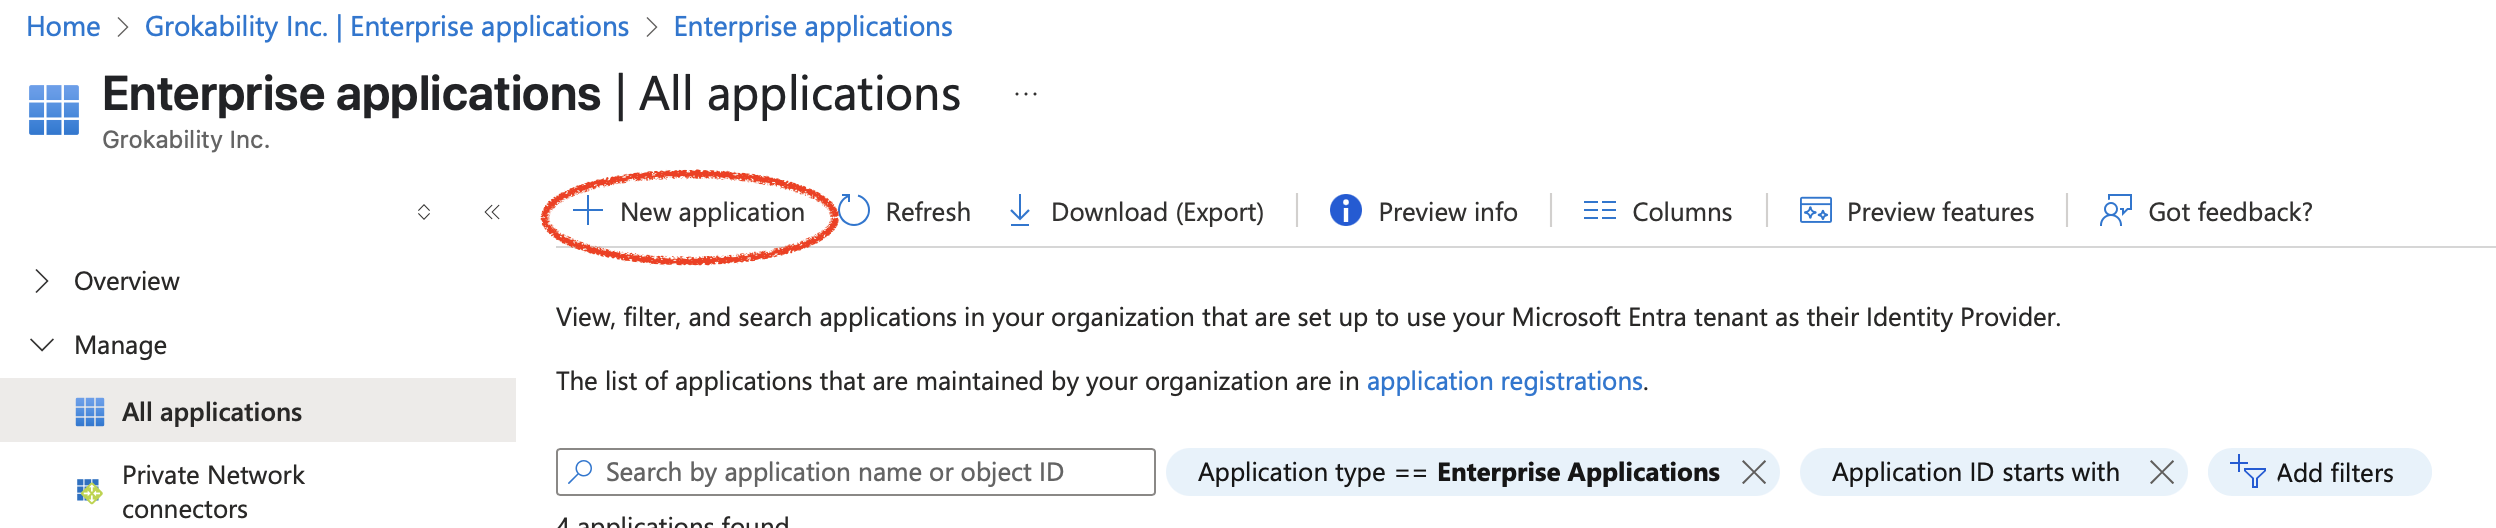2496x528 pixels.
Task: Click the All applications grid icon in sidebar
Action: pyautogui.click(x=90, y=412)
